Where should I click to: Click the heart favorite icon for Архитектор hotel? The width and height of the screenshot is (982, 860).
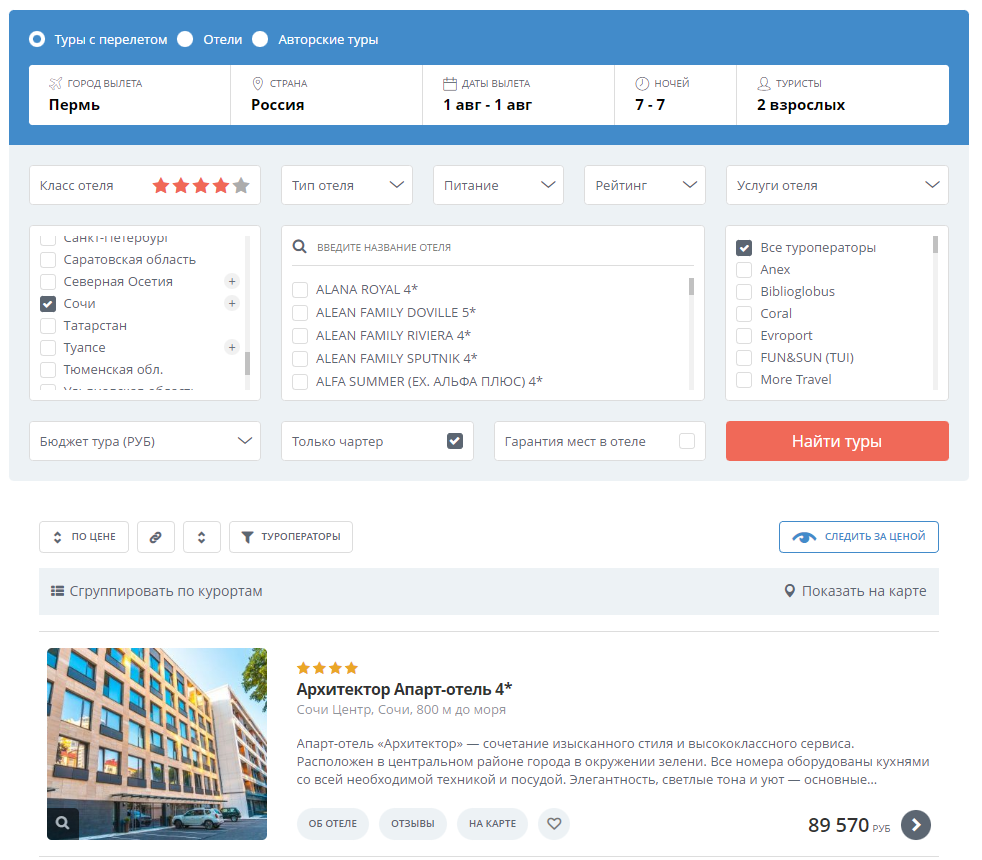point(554,823)
